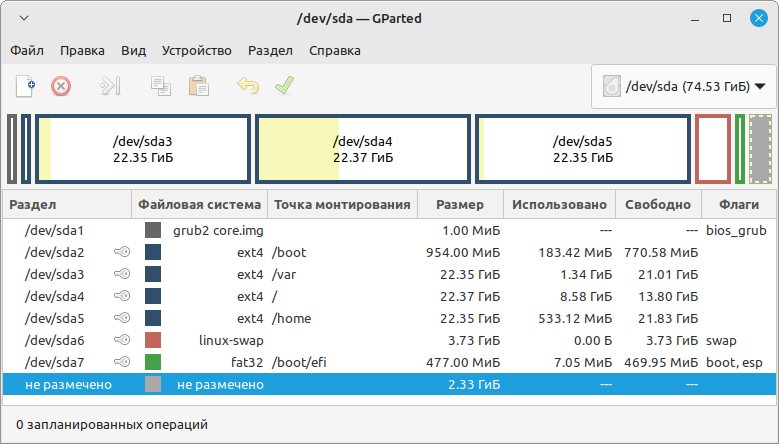Viewport: 779px width, 444px height.
Task: Click the Paste partition toolbar icon
Action: click(x=199, y=86)
